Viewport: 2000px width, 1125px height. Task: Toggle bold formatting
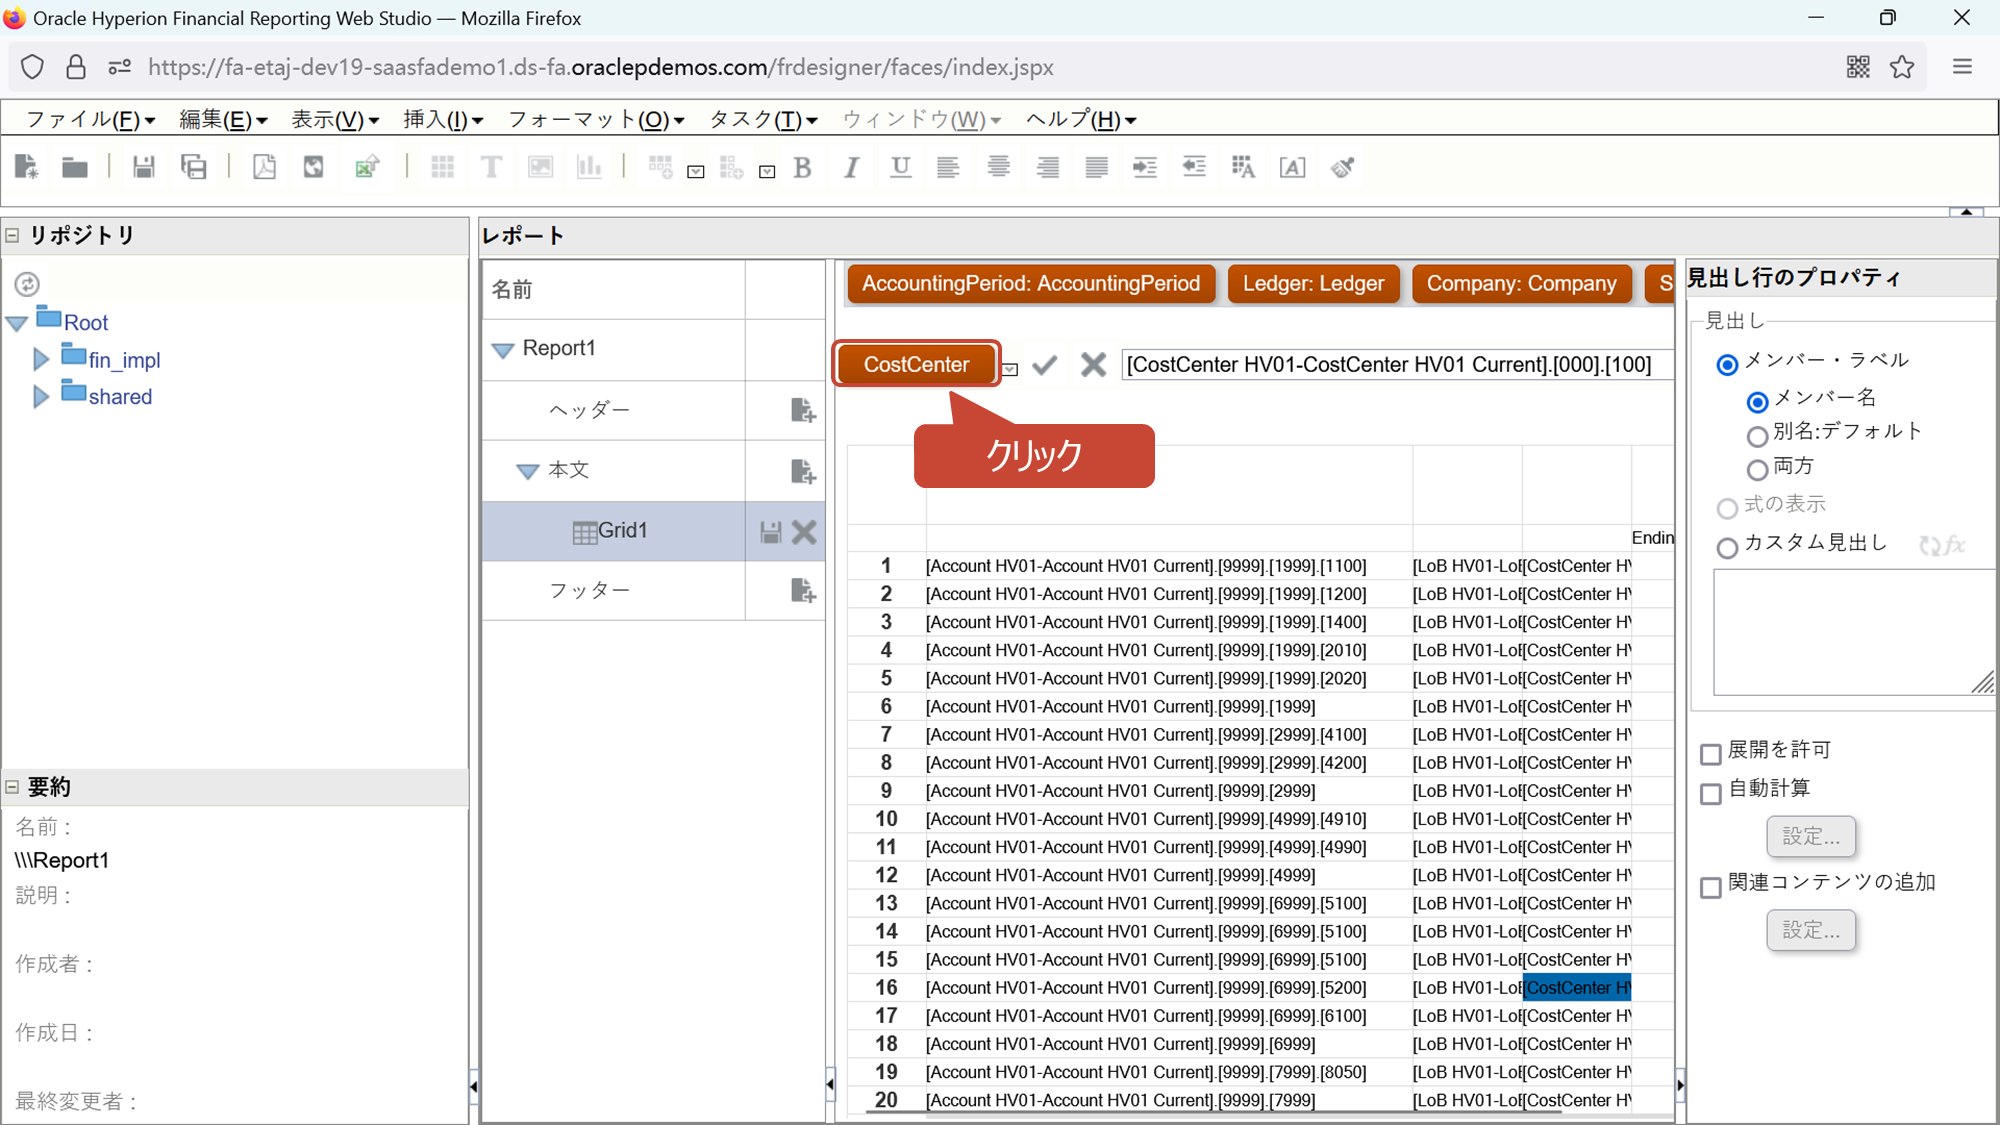tap(802, 168)
